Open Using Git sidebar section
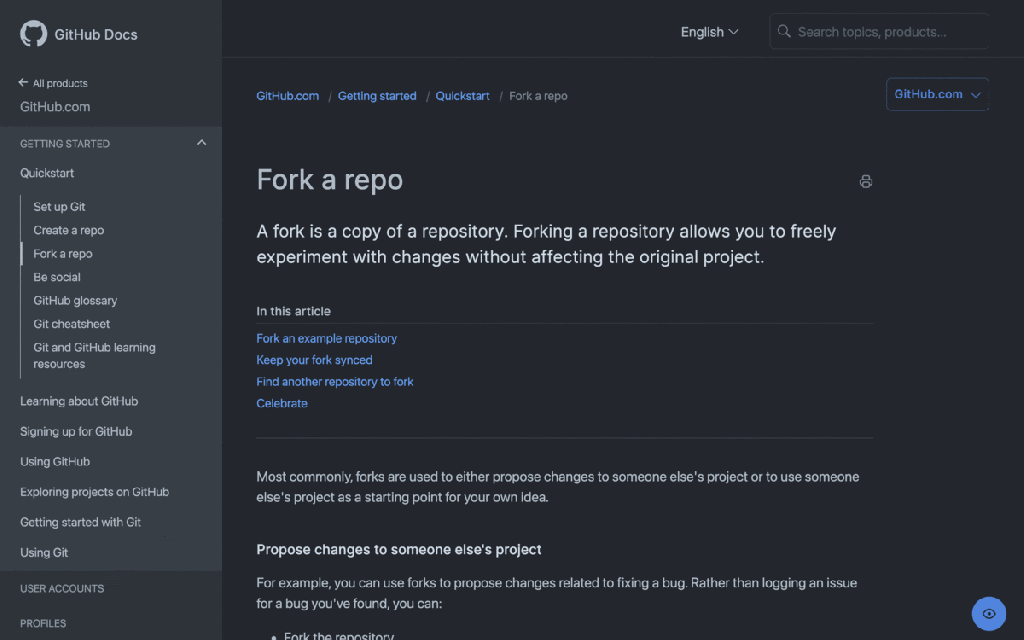The image size is (1024, 640). point(46,552)
